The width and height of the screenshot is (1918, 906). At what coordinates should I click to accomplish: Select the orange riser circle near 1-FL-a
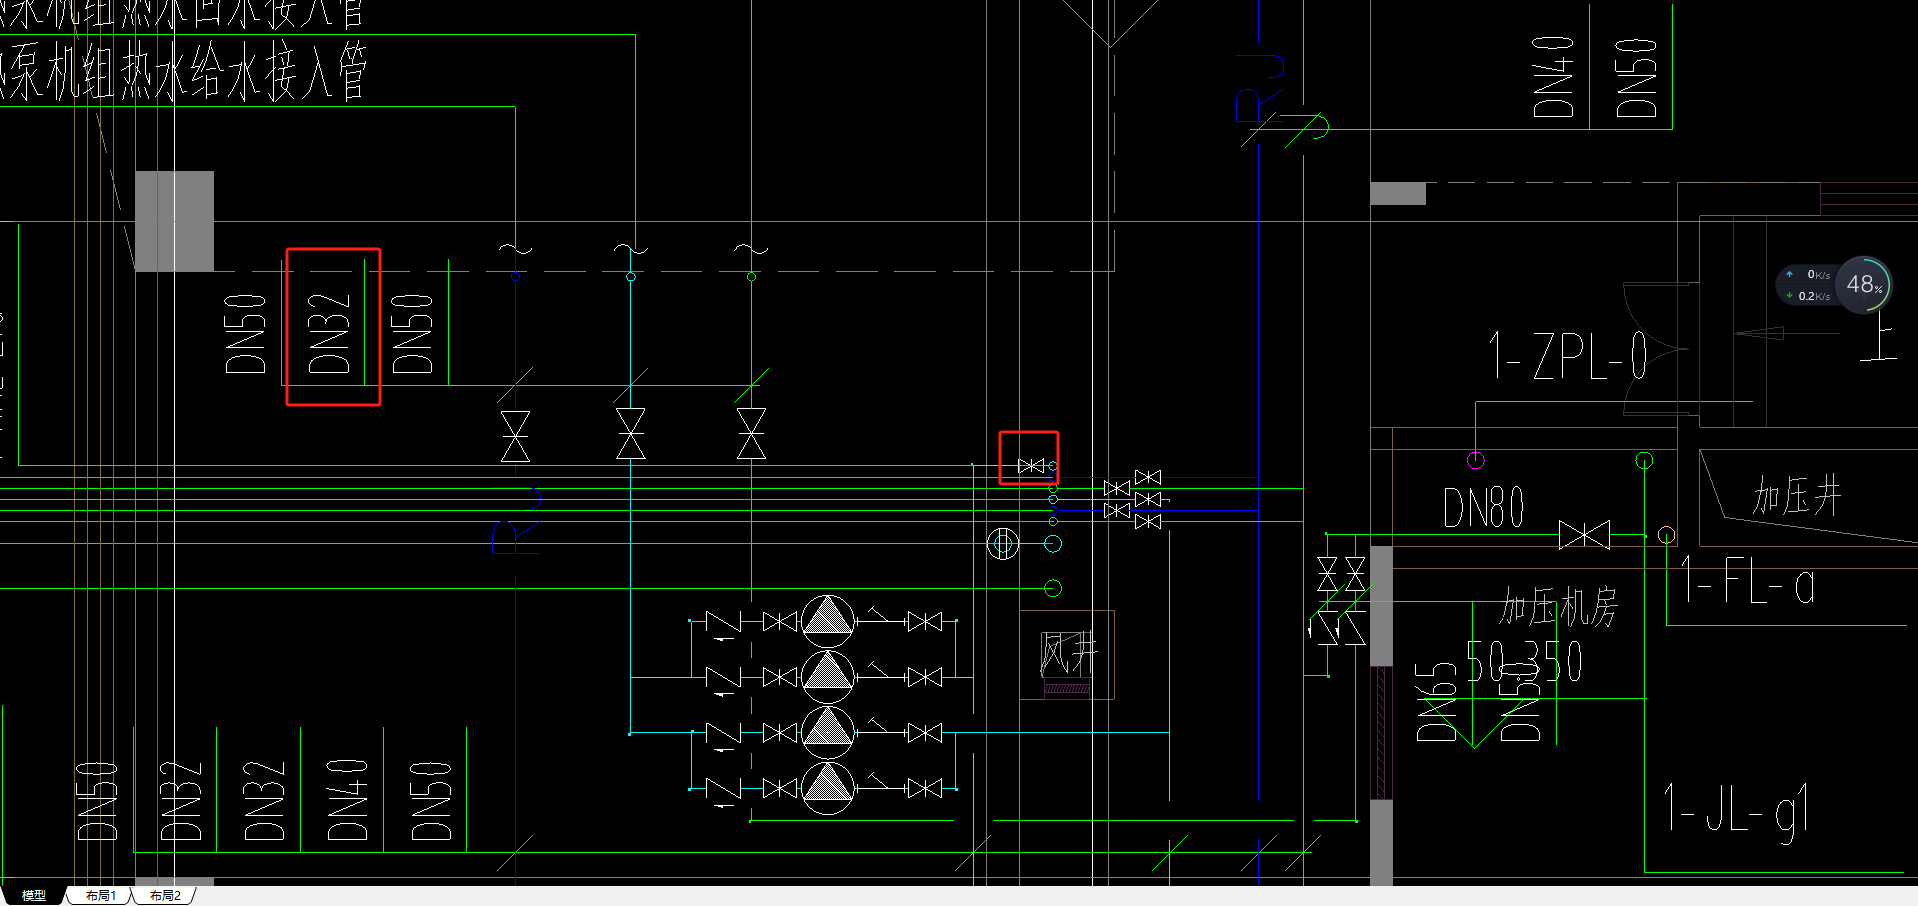[x=1666, y=535]
